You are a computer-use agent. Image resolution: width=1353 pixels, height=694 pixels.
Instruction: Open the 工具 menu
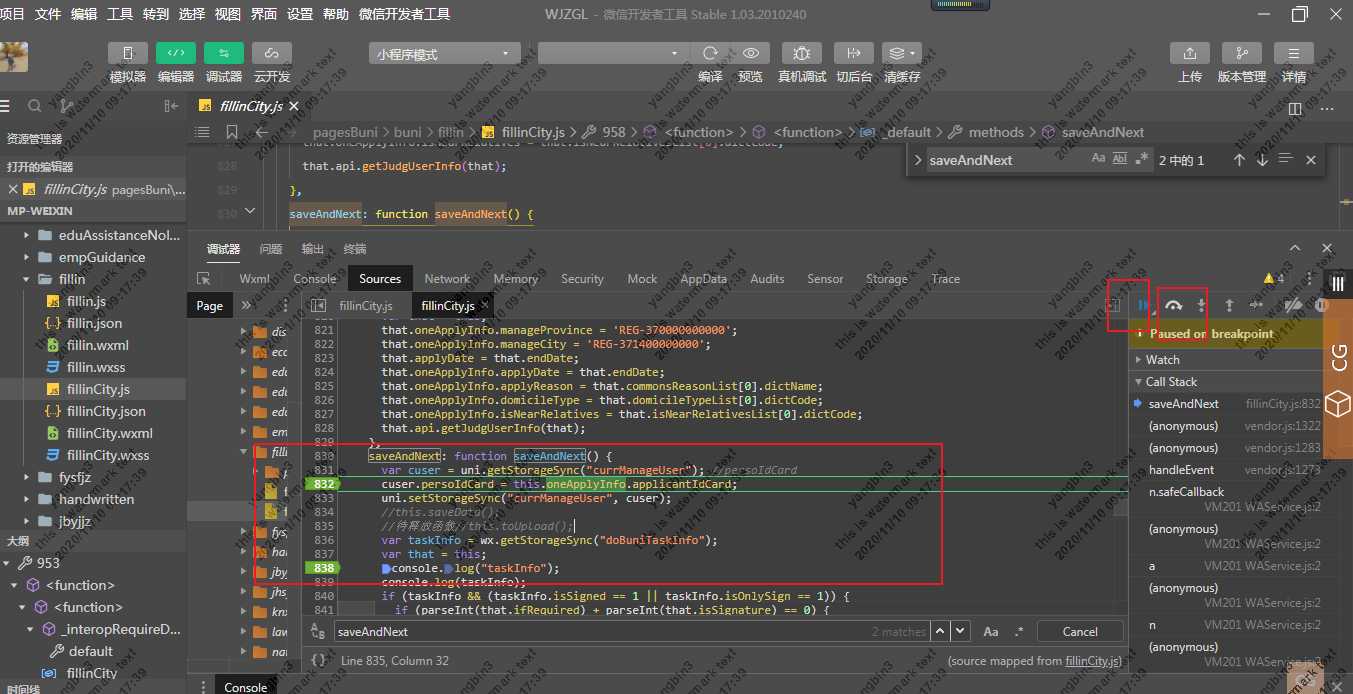click(x=120, y=14)
